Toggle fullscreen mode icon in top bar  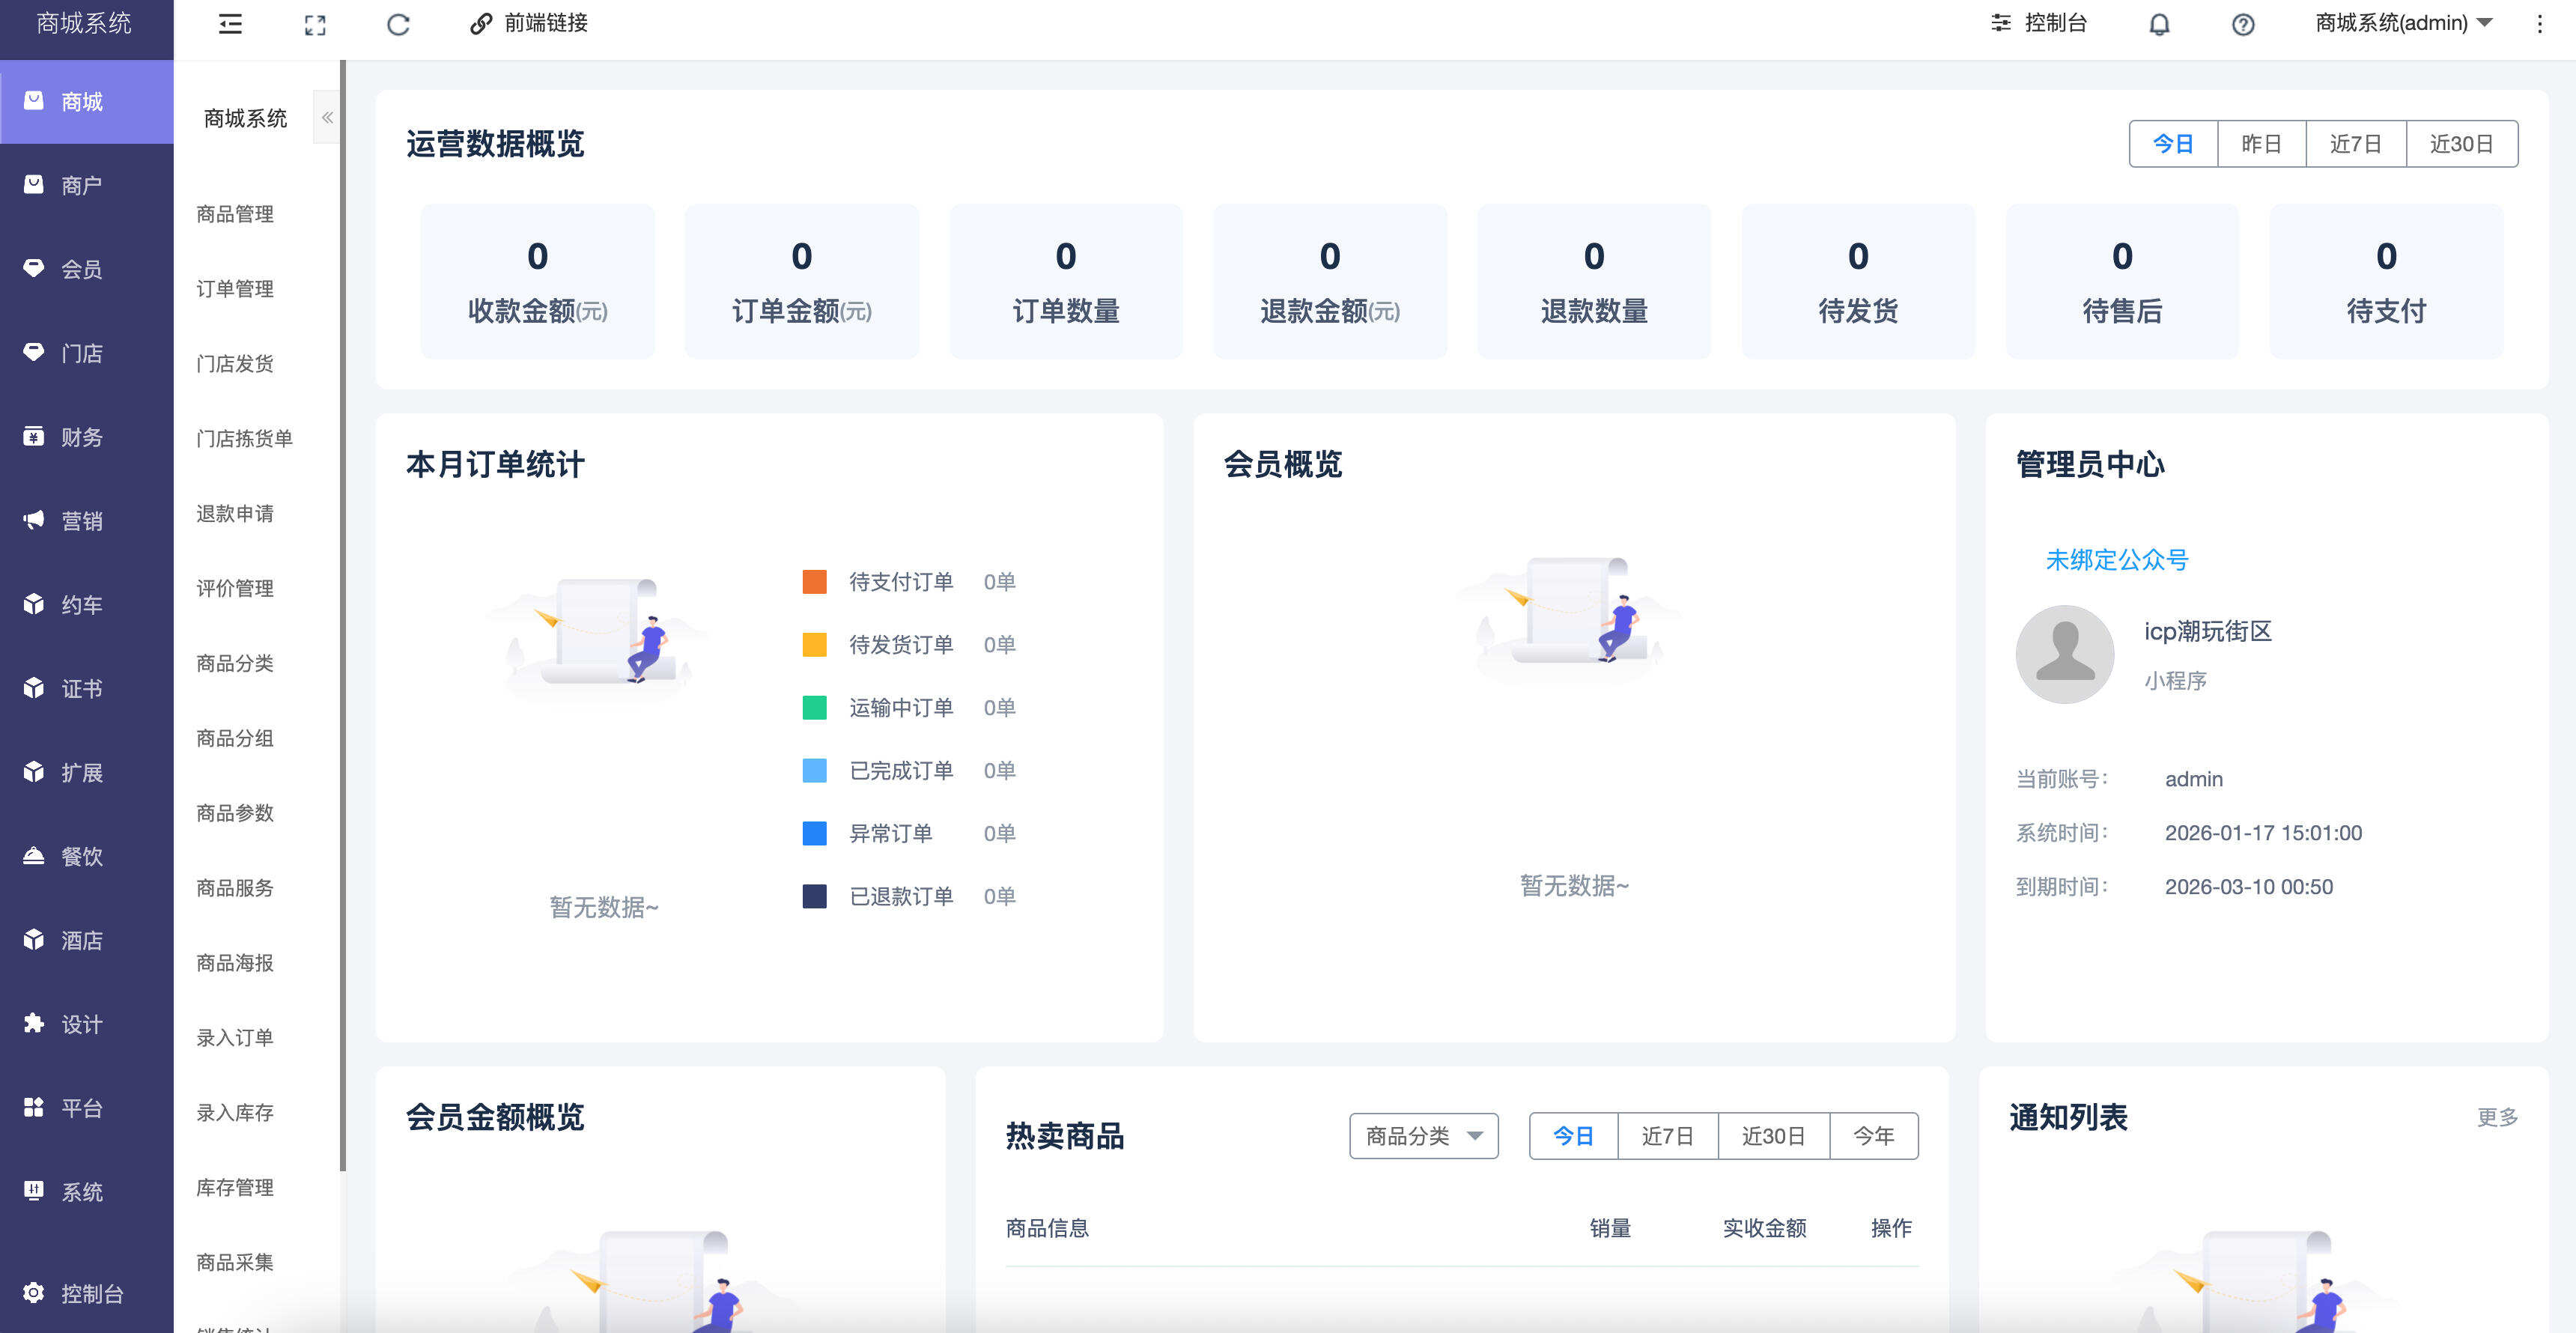tap(314, 24)
